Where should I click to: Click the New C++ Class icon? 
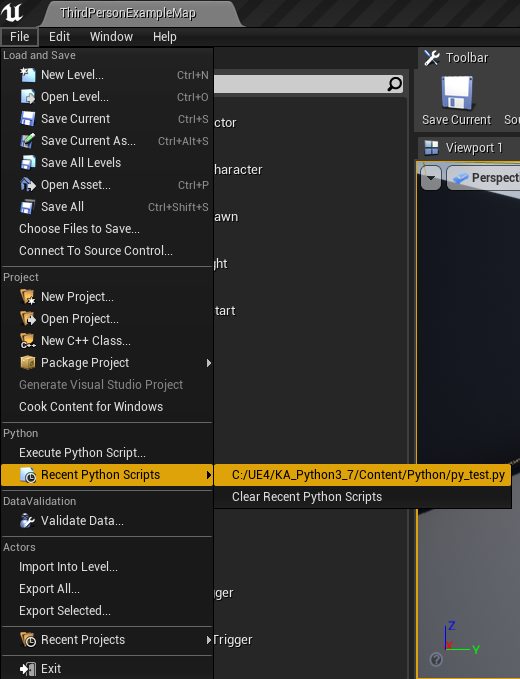pyautogui.click(x=28, y=341)
